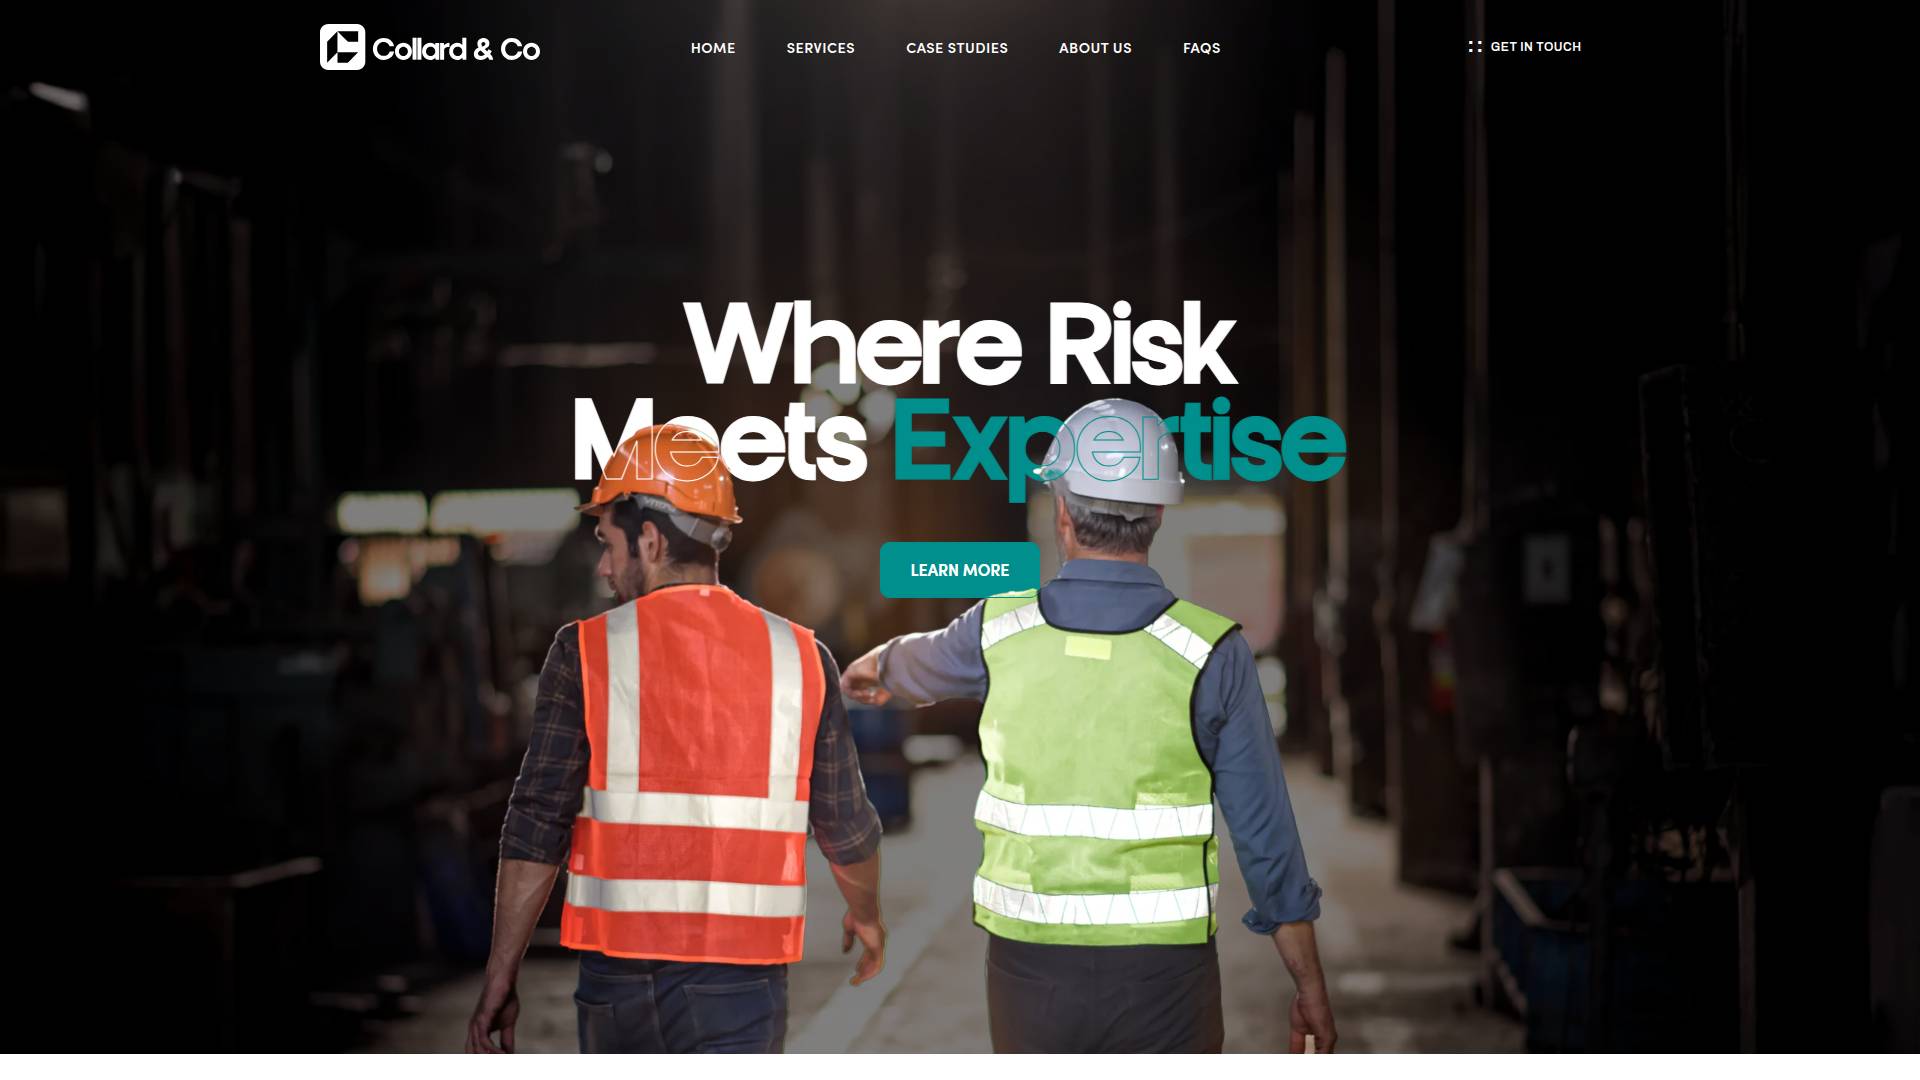Open the Home menu item

713,48
